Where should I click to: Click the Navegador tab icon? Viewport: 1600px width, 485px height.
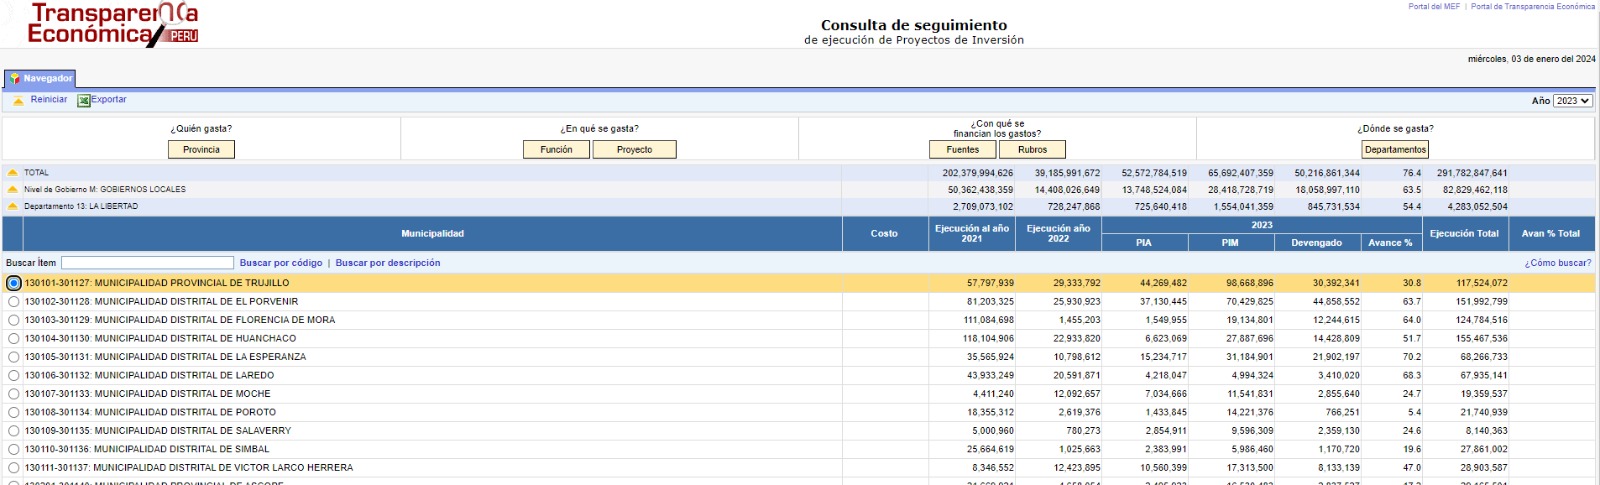point(15,78)
